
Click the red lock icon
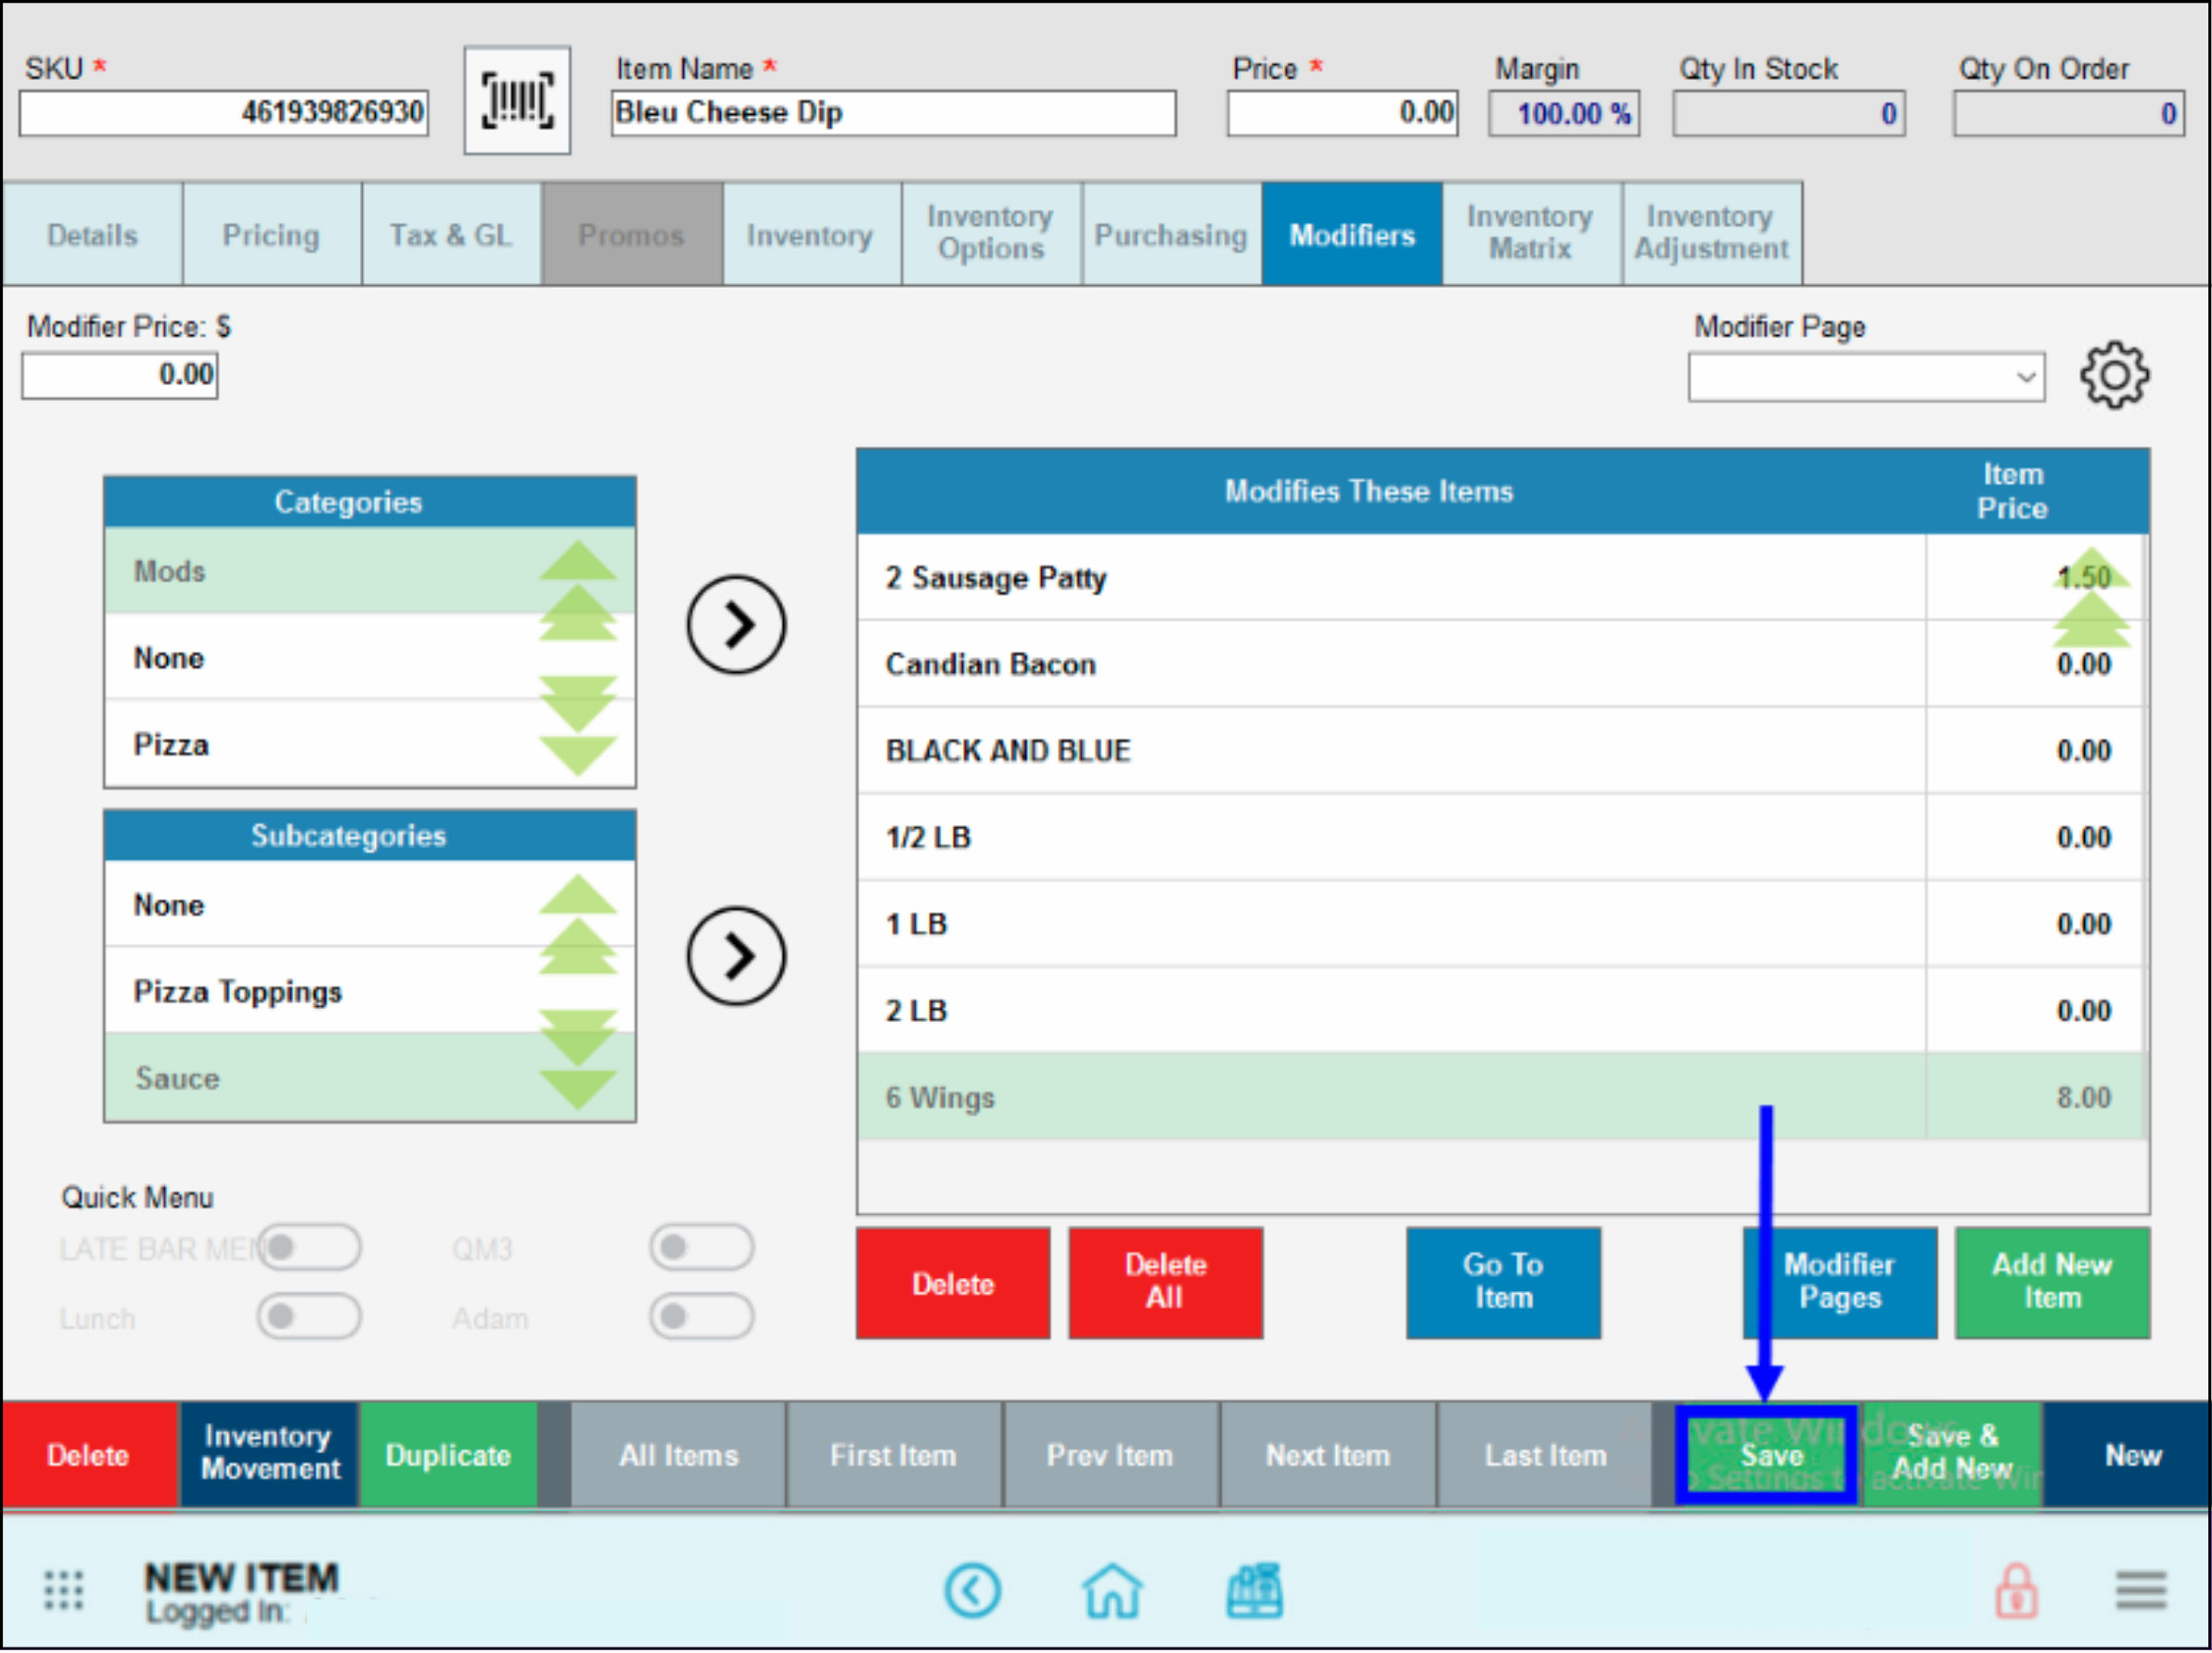point(2016,1590)
